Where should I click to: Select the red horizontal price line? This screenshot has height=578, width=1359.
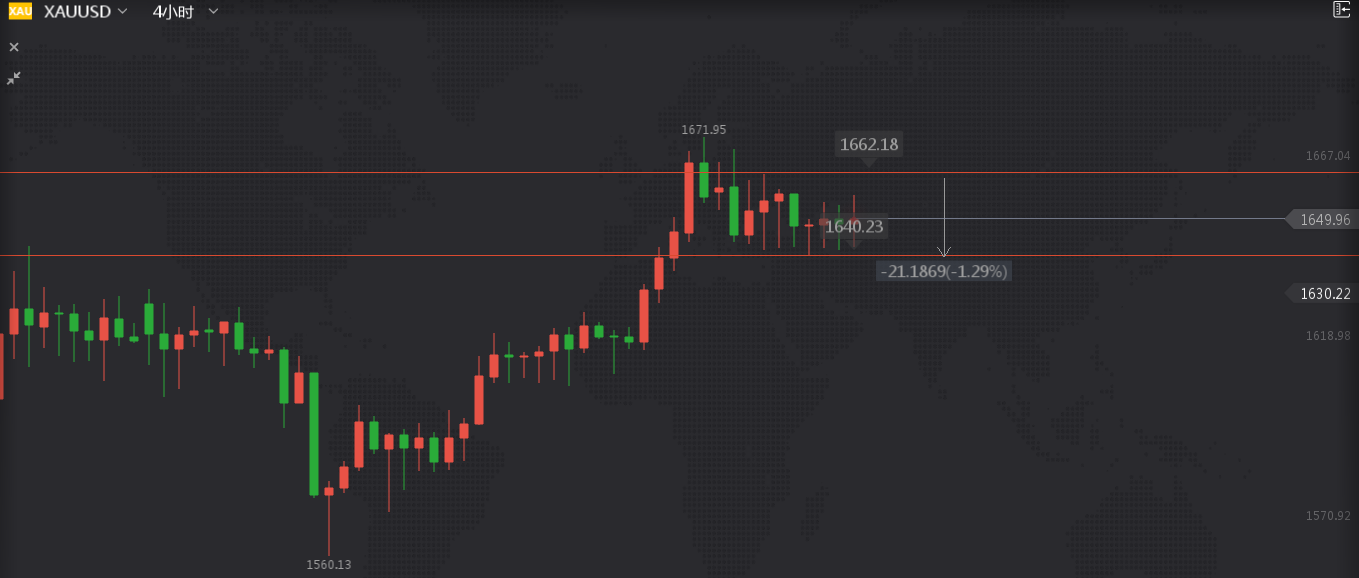[x=640, y=173]
